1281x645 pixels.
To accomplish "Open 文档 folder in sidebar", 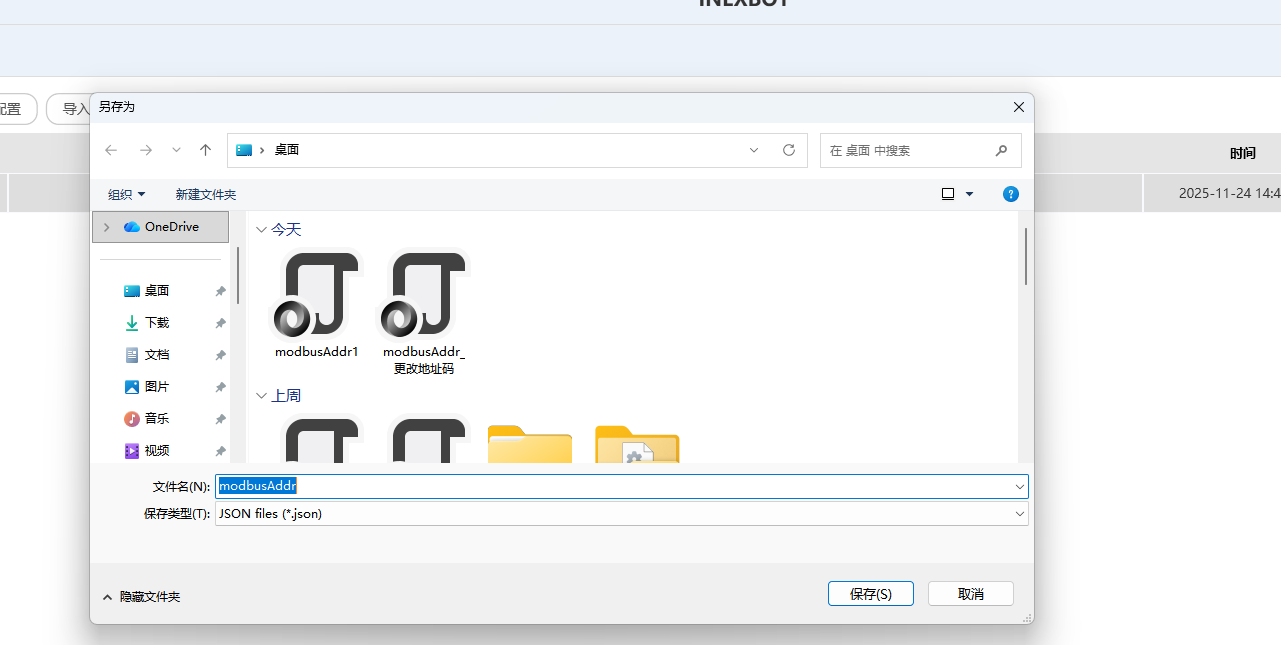I will click(x=157, y=355).
